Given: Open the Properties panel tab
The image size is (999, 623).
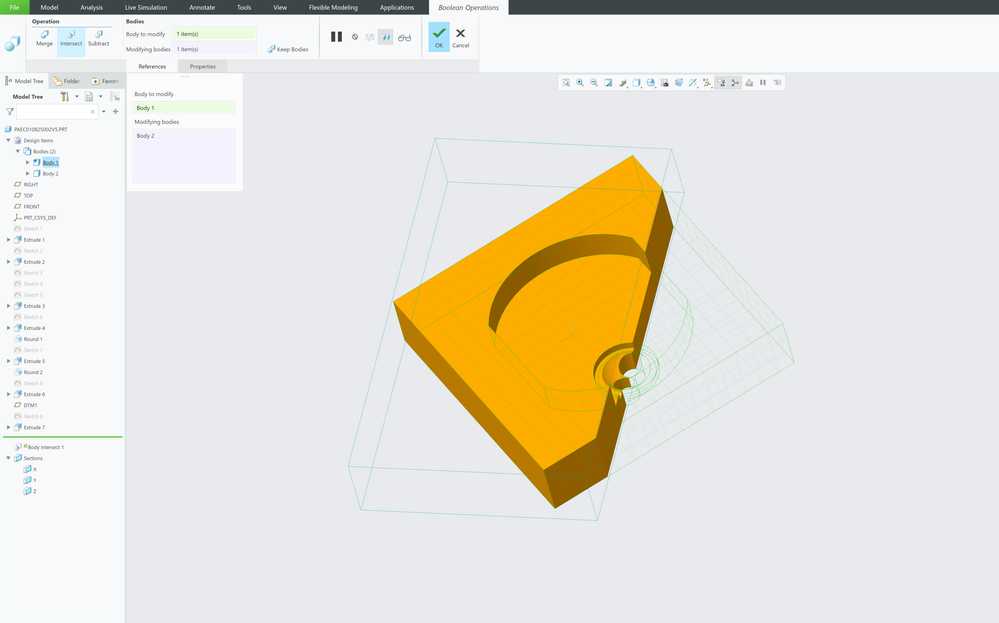Looking at the screenshot, I should point(203,66).
